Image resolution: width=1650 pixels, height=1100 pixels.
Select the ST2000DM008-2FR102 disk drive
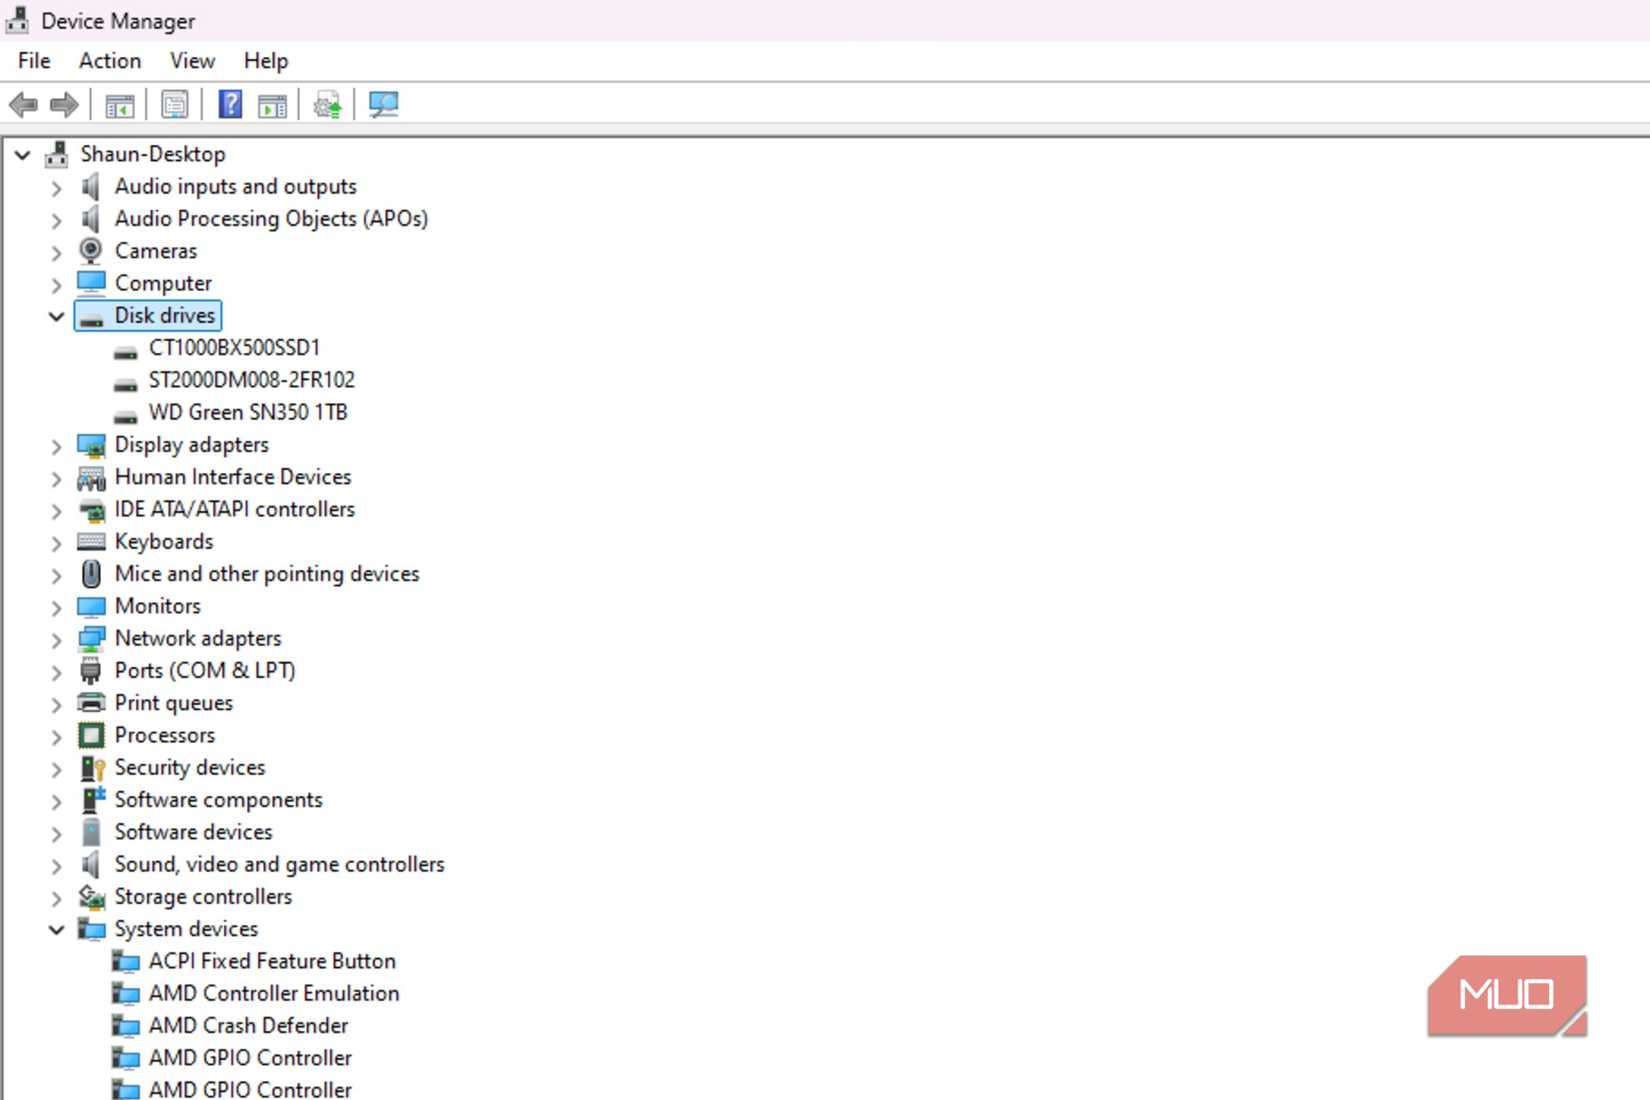[x=253, y=380]
